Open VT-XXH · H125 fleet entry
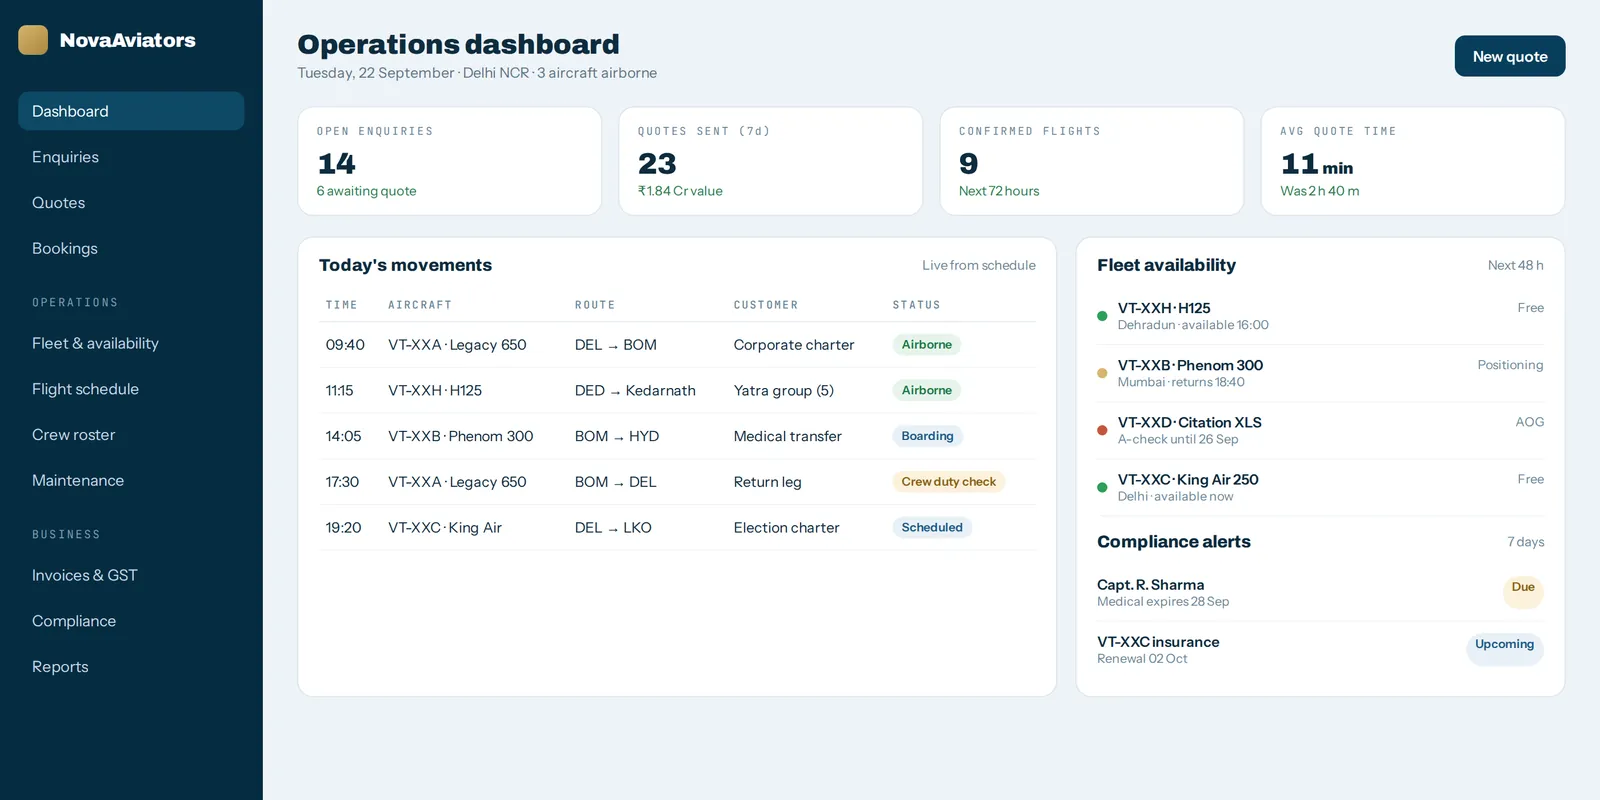This screenshot has width=1600, height=800. (1320, 316)
